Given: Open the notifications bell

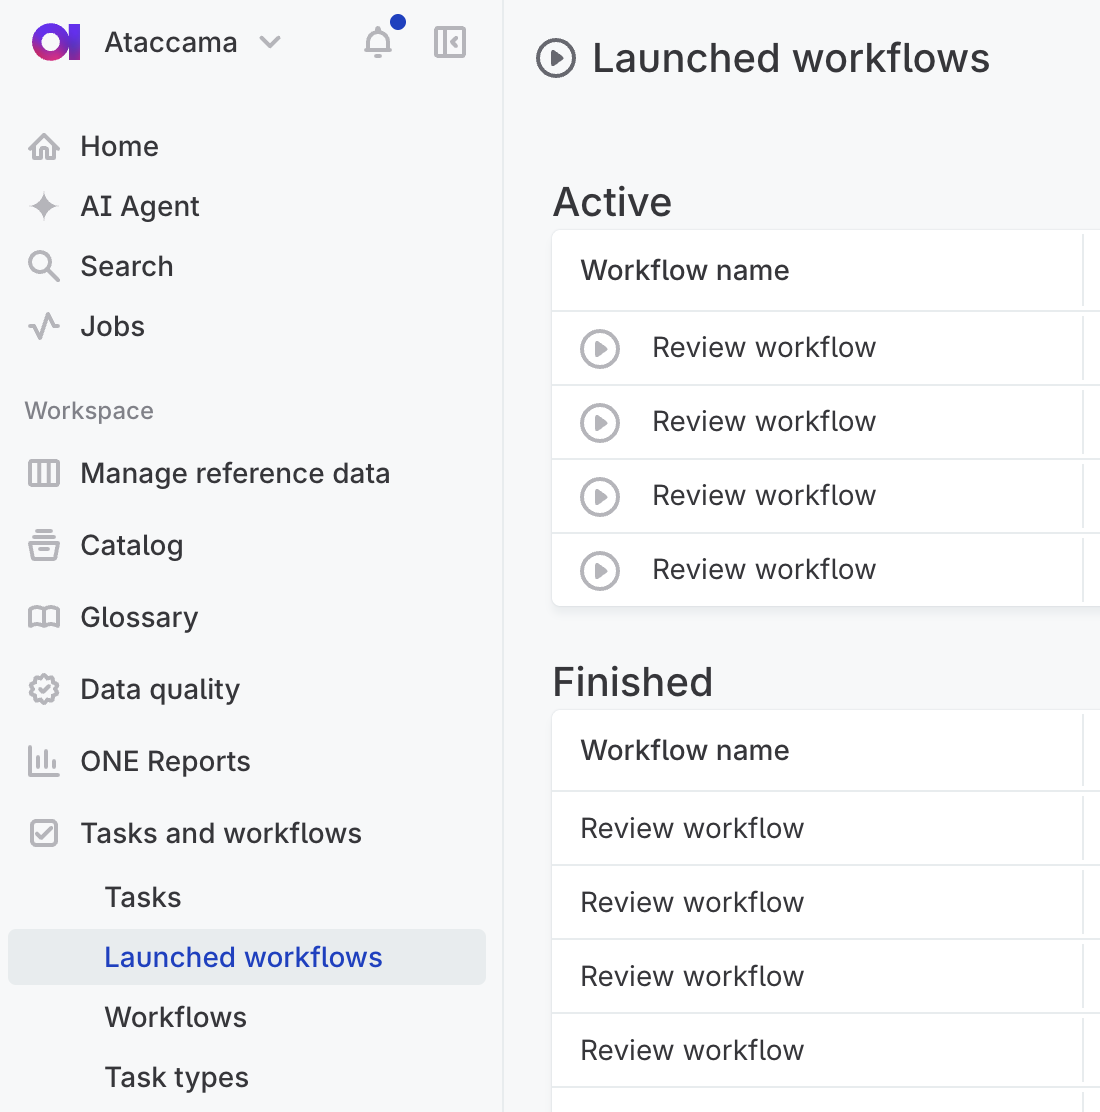Looking at the screenshot, I should (378, 42).
